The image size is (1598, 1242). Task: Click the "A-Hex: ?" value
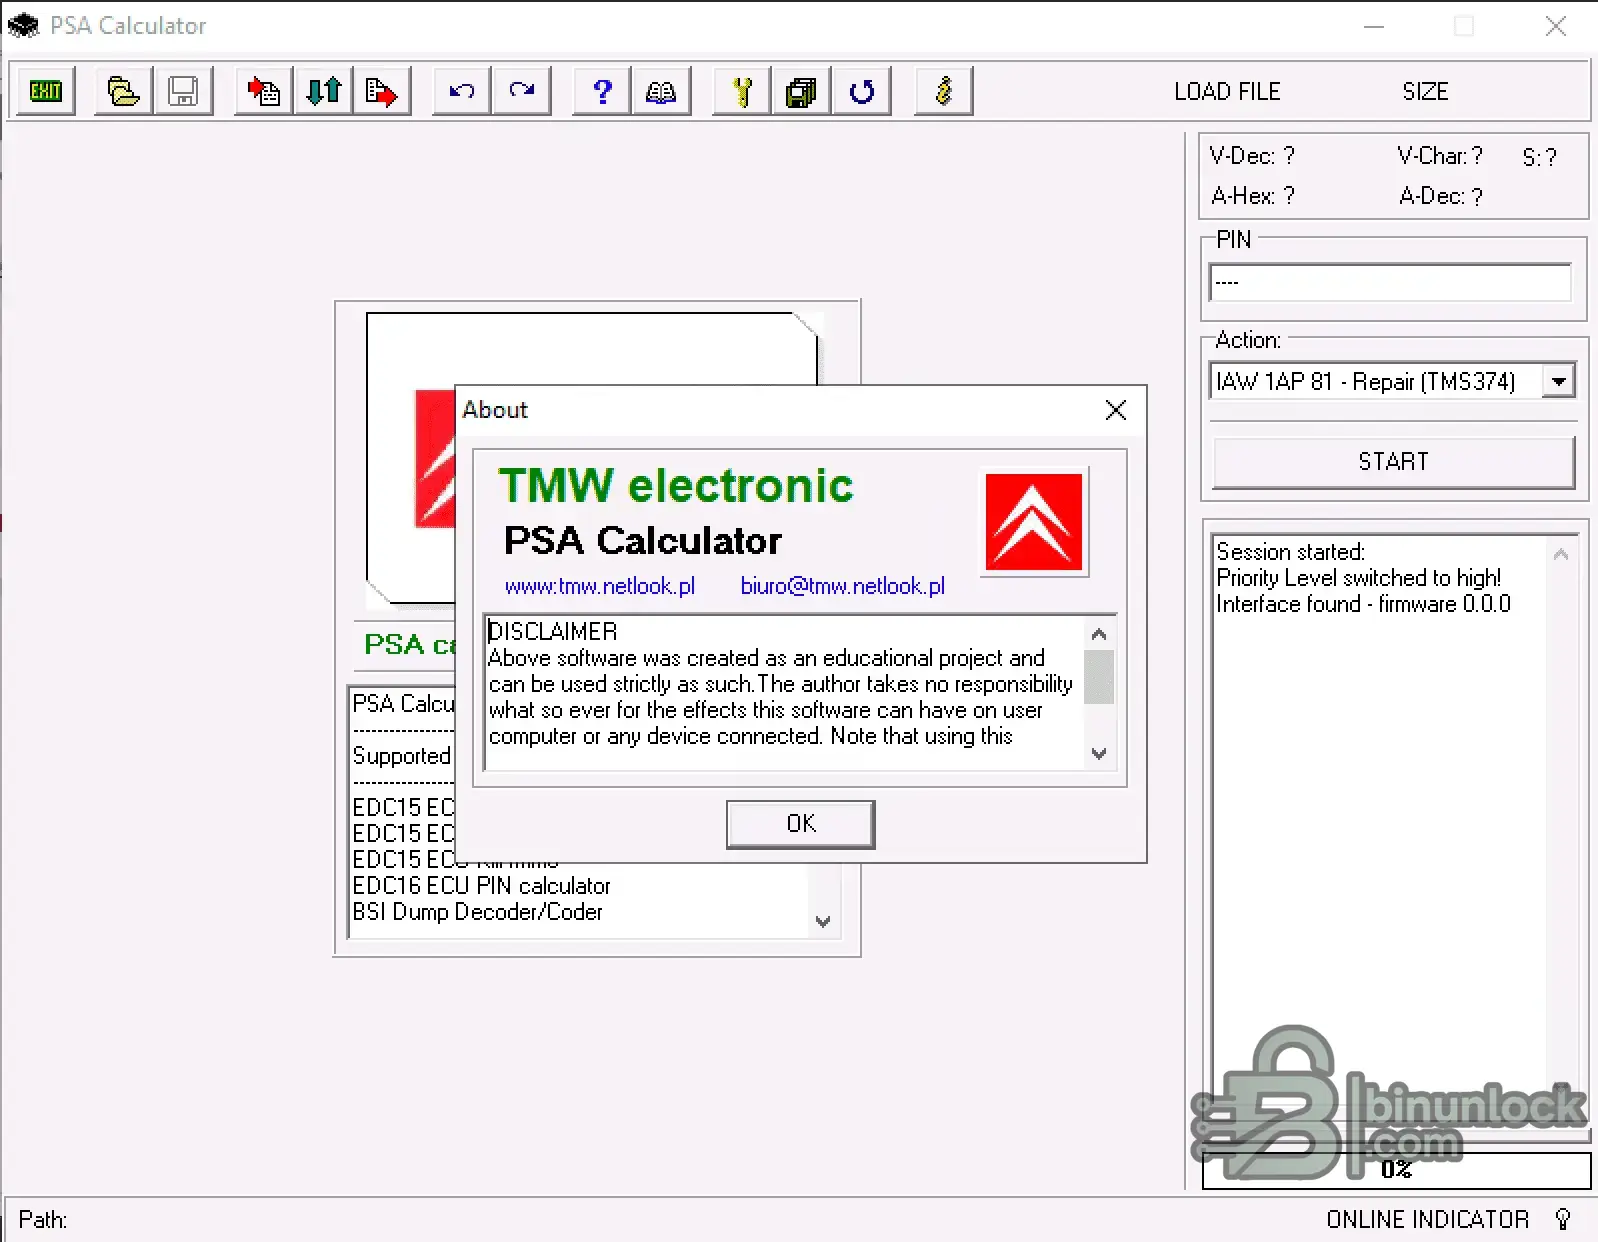click(x=1253, y=196)
